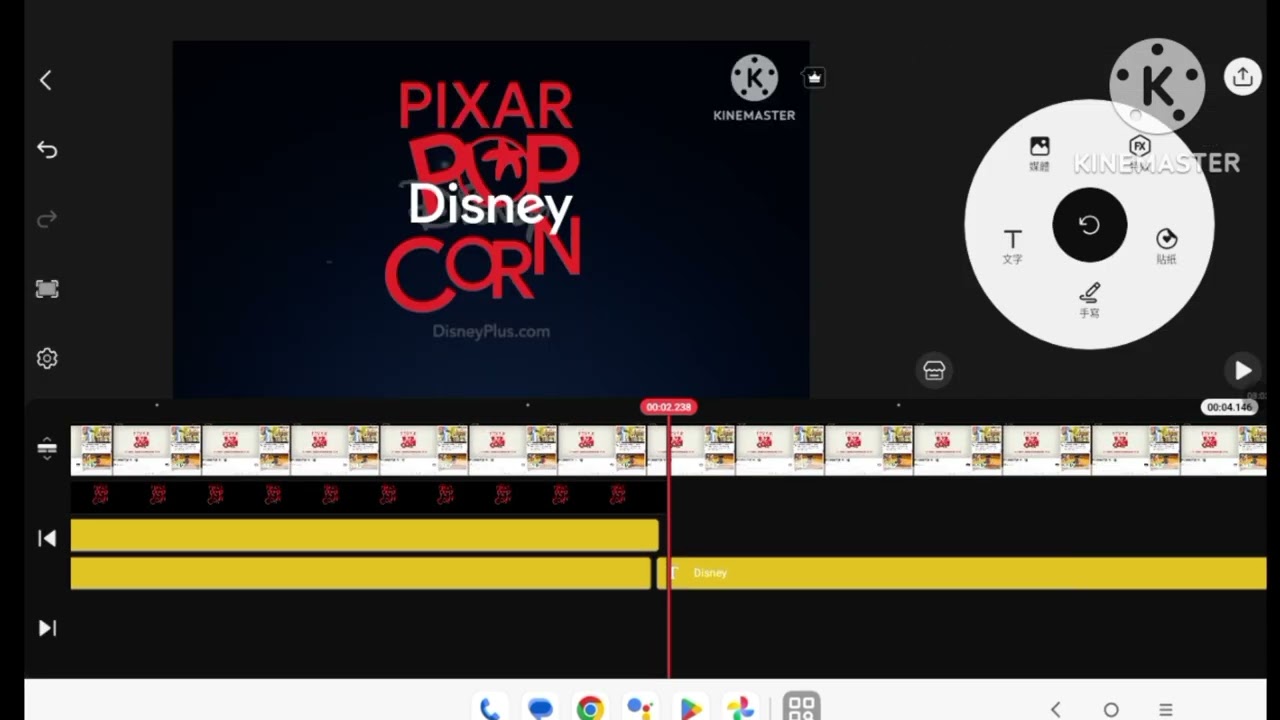Open the Phone app in taskbar
This screenshot has width=1280, height=720.
click(490, 708)
